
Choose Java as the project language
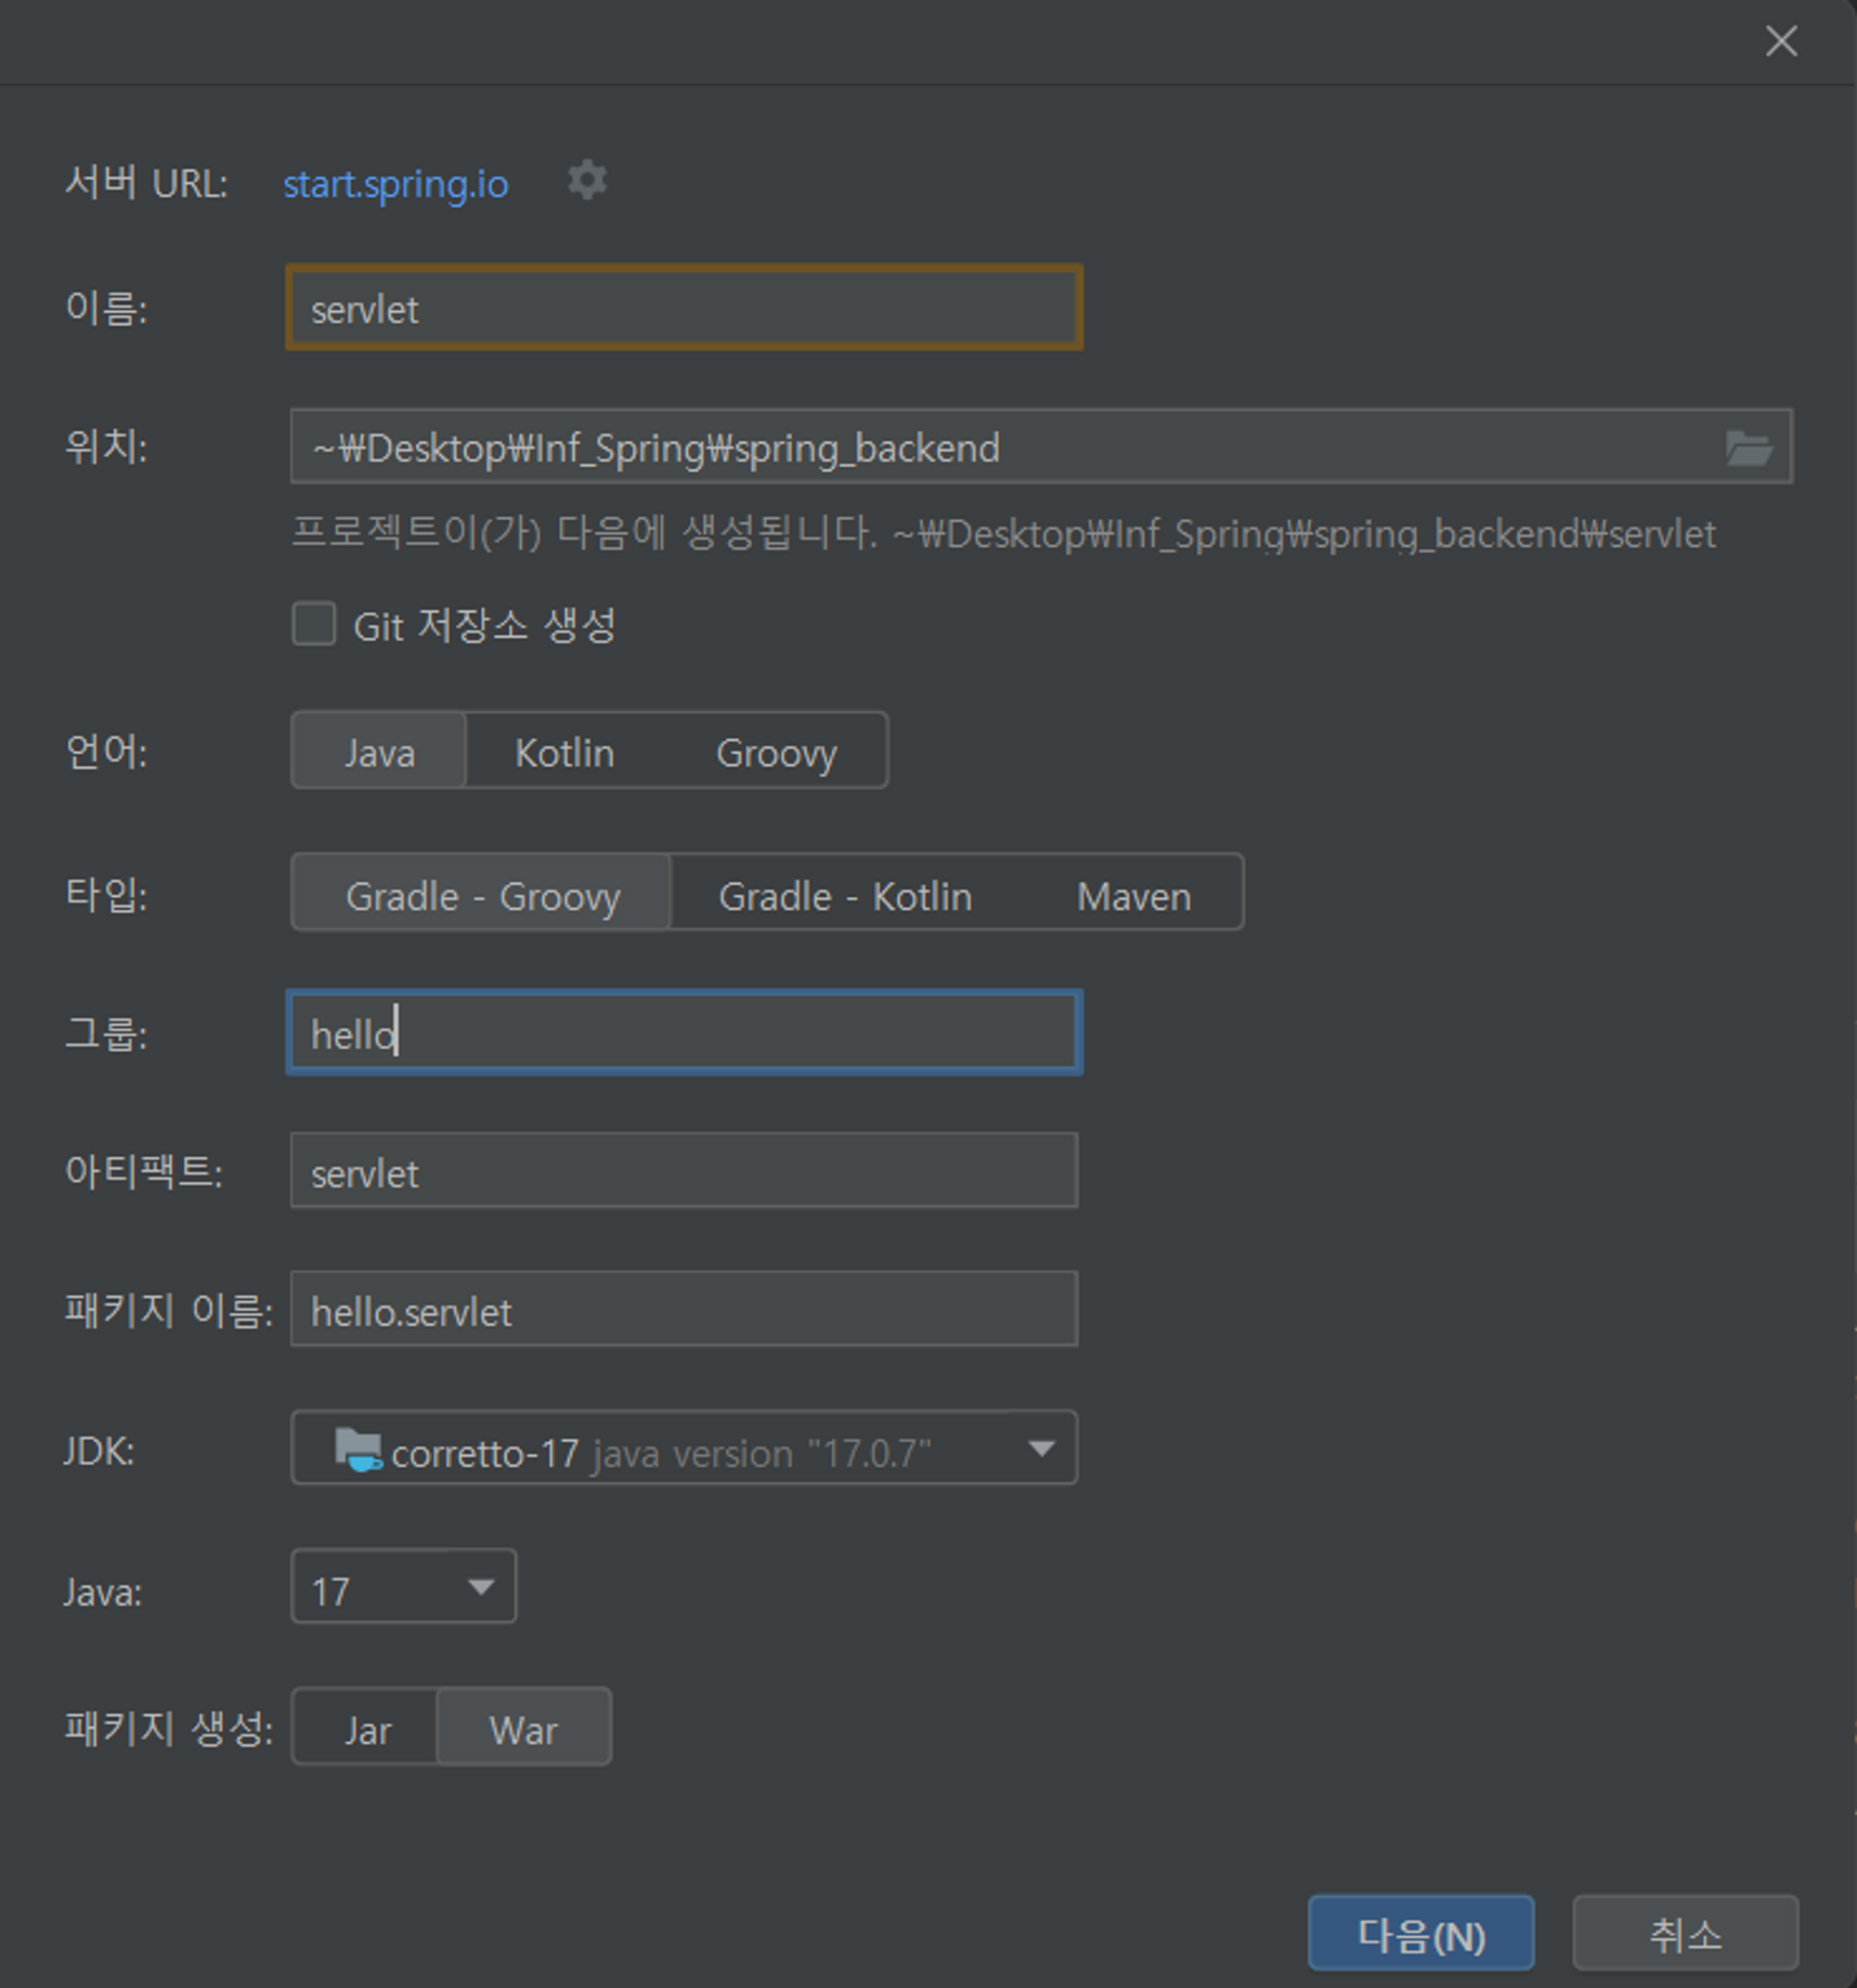tap(379, 752)
